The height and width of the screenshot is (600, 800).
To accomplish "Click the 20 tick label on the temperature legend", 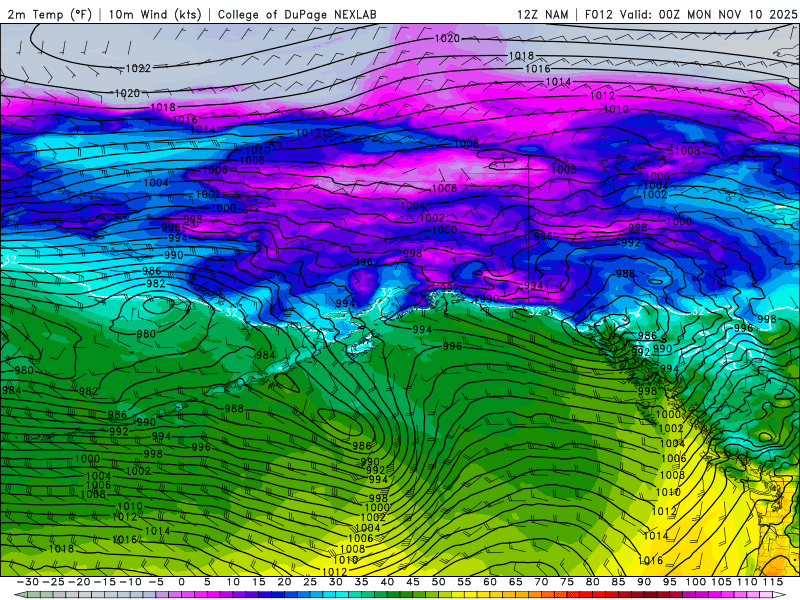I will [284, 582].
